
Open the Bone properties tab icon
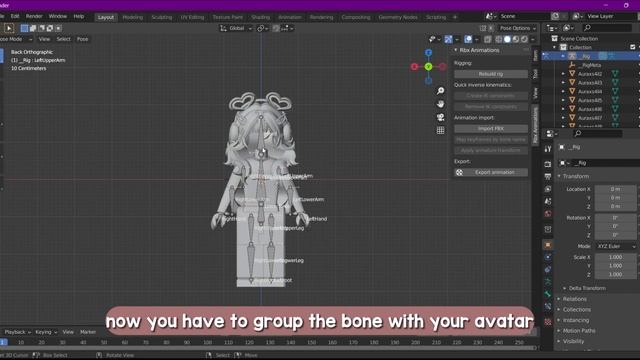(548, 294)
